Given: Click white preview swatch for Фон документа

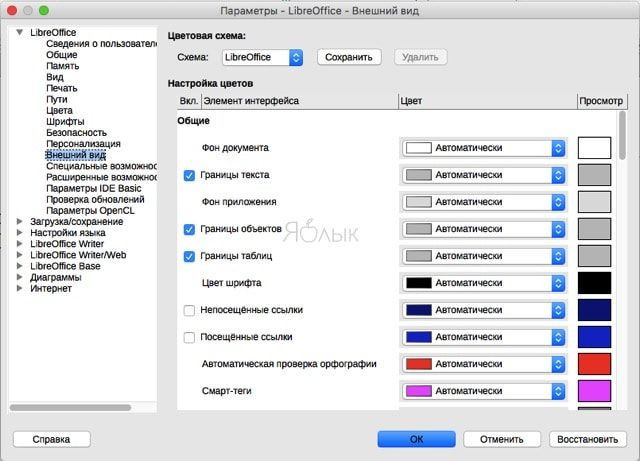Looking at the screenshot, I should [x=594, y=148].
